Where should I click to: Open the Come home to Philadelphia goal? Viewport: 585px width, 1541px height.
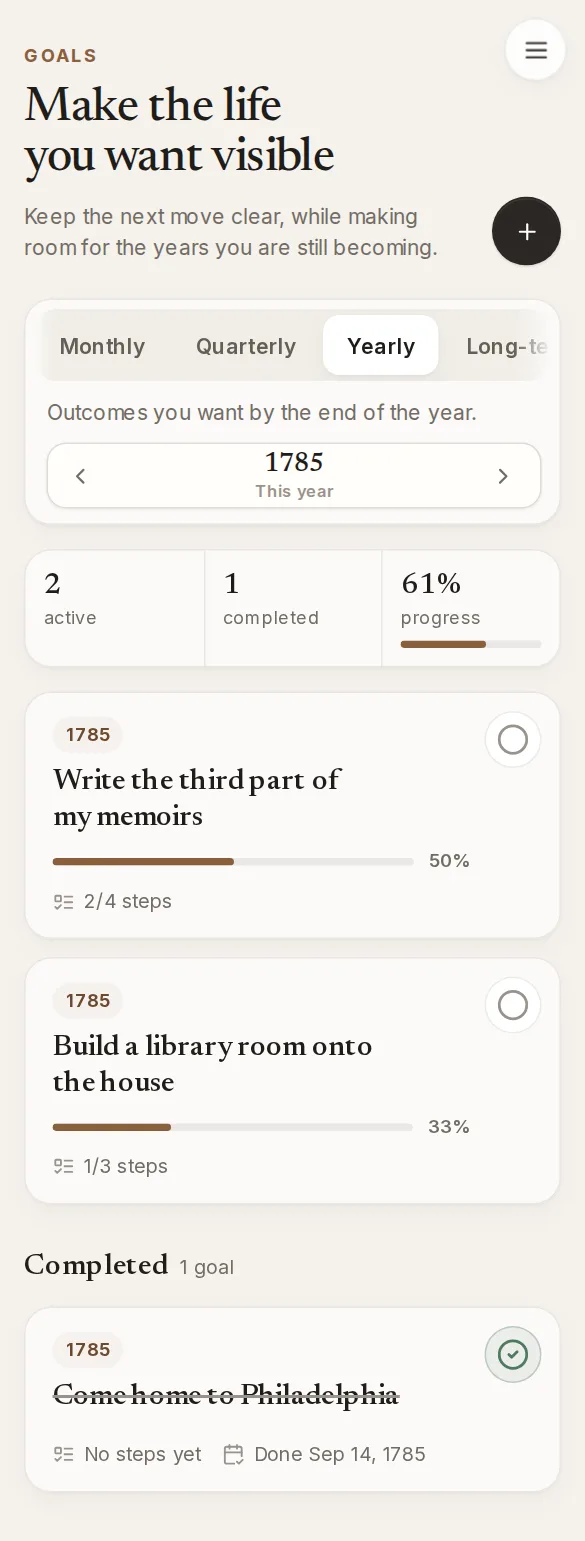[x=226, y=1393]
